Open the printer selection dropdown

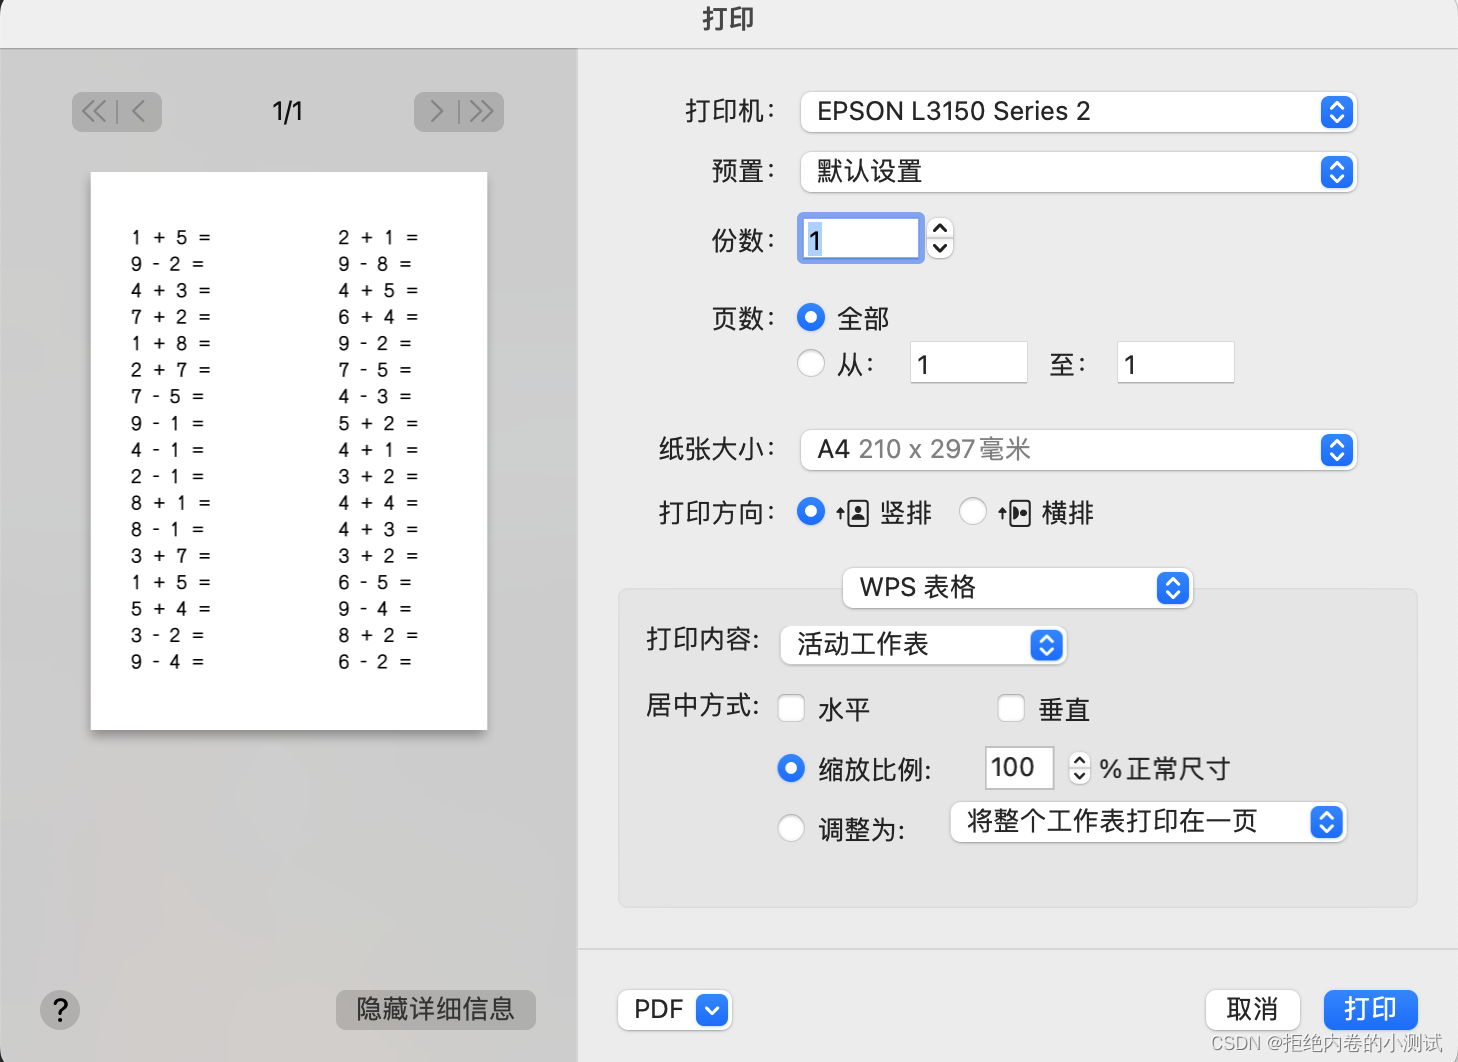(x=1078, y=111)
